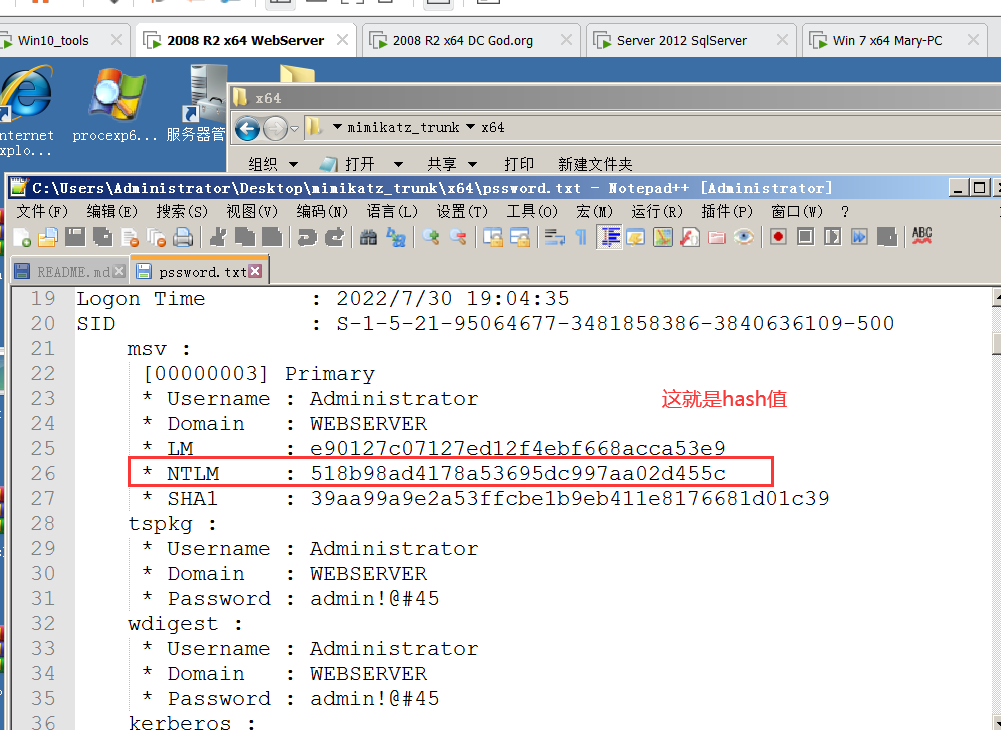Expand the mimikatz_trunk breadcrumb arrow
This screenshot has height=730, width=1001.
click(x=470, y=128)
